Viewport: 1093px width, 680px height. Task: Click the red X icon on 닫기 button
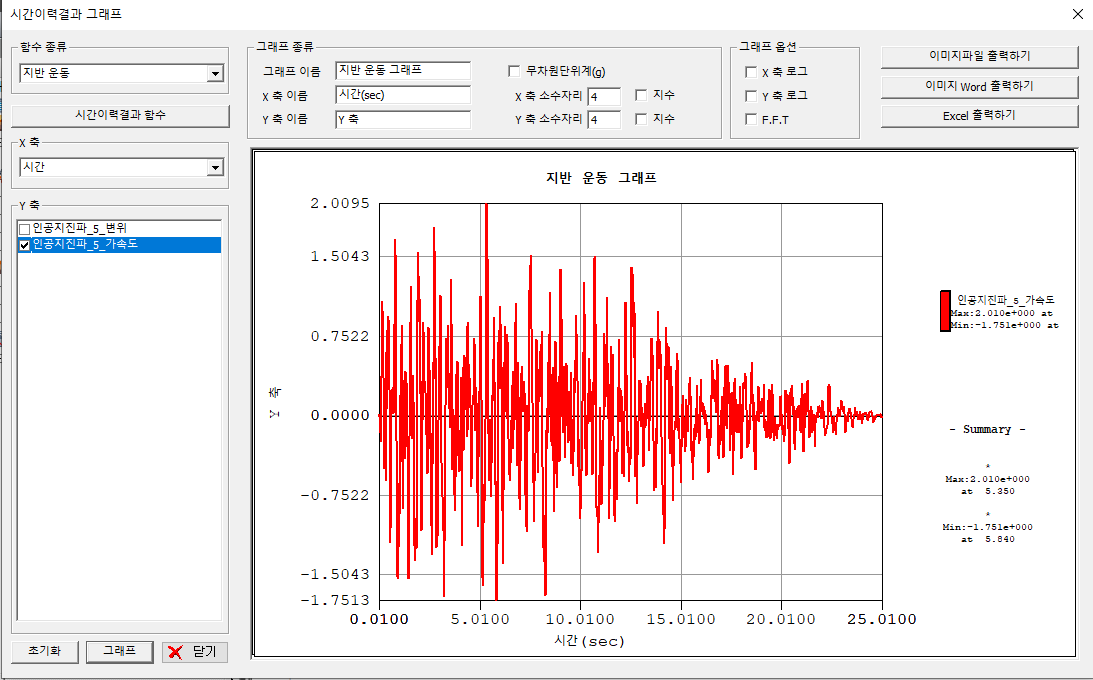(x=176, y=652)
